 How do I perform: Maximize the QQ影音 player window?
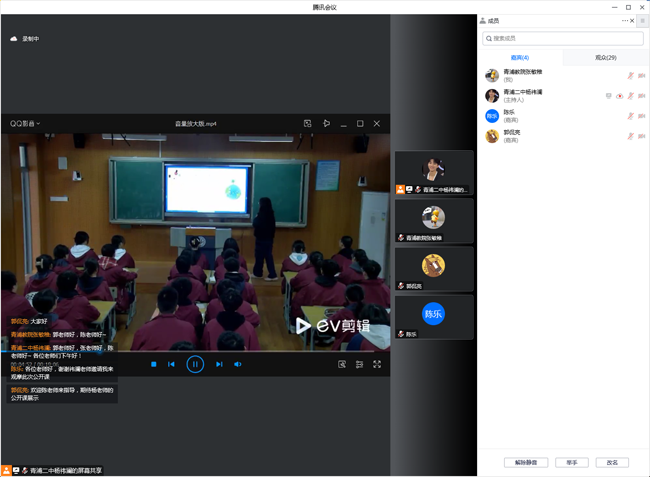tap(360, 123)
